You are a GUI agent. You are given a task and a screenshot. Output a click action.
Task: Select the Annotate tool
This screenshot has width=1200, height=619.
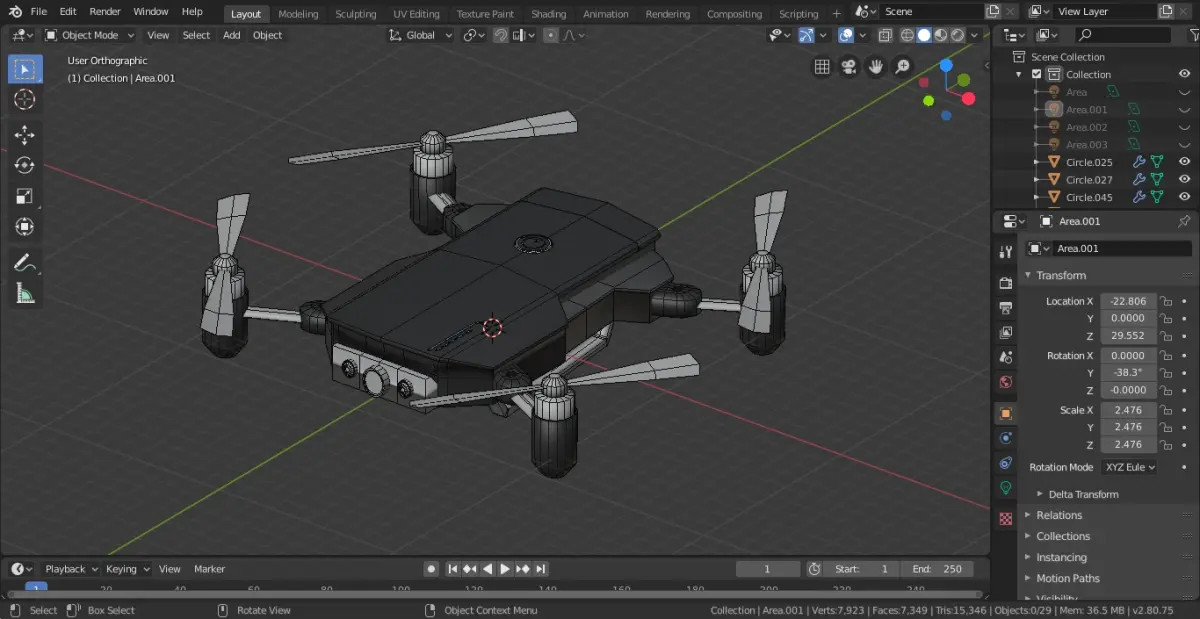coord(25,263)
